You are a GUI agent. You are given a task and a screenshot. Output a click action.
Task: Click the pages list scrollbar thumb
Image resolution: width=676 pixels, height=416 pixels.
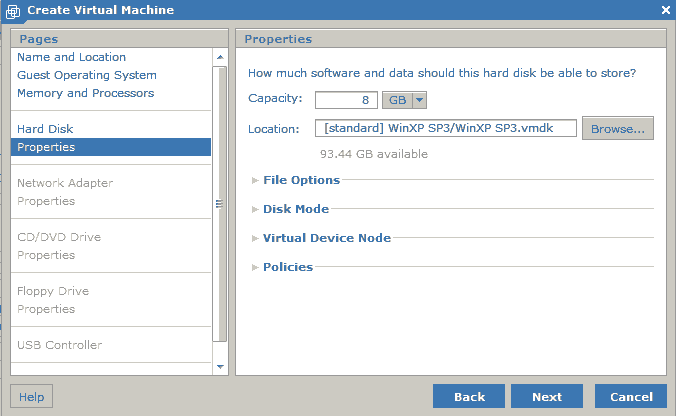tap(220, 203)
